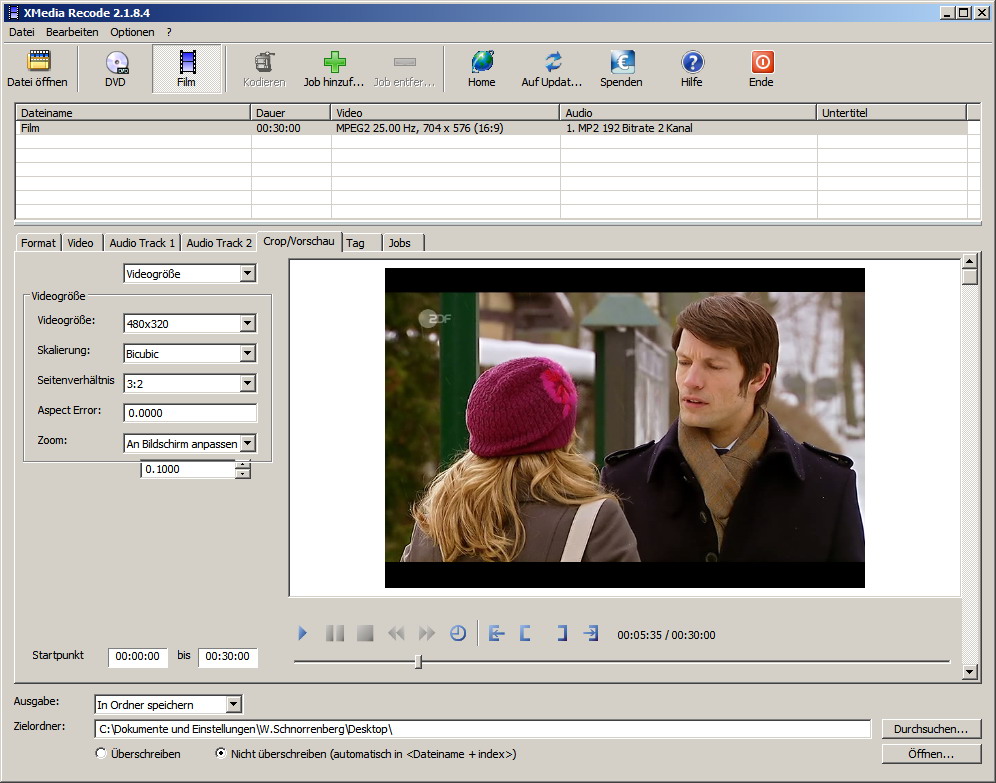Image resolution: width=996 pixels, height=783 pixels.
Task: Open a file with Datei öffnen
Action: [37, 69]
